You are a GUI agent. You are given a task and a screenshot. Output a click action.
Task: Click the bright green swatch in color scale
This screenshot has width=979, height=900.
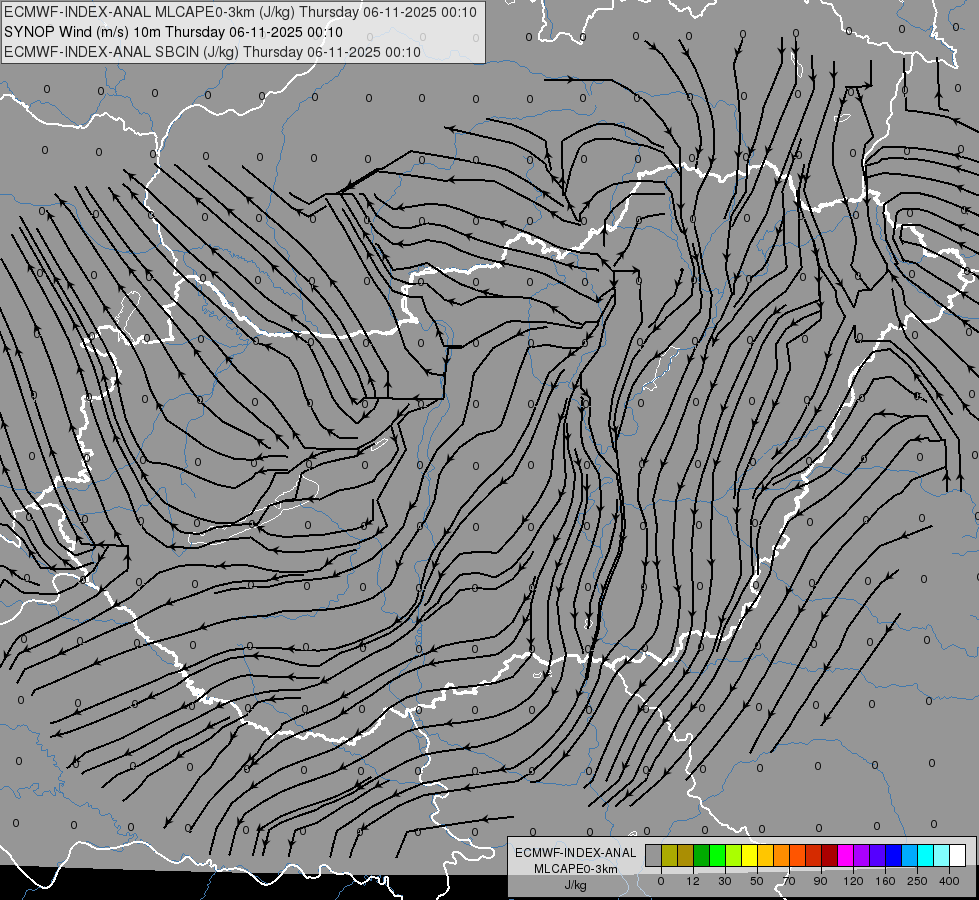[717, 855]
